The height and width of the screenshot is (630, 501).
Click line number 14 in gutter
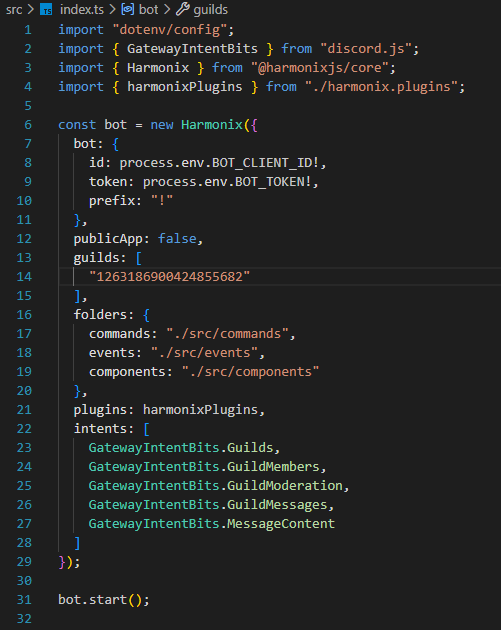pyautogui.click(x=24, y=276)
